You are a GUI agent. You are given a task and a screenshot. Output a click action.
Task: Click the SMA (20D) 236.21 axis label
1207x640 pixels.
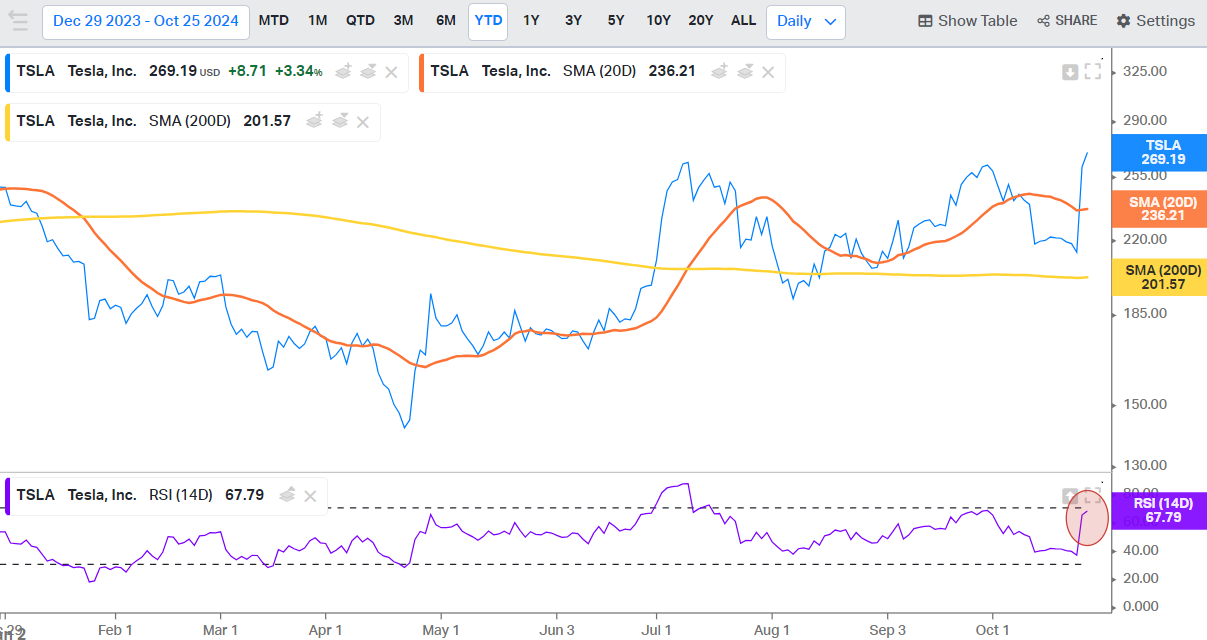(1160, 209)
